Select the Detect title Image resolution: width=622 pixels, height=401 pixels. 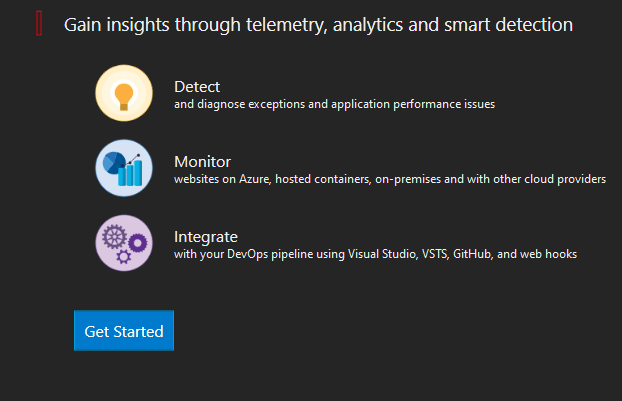point(196,87)
